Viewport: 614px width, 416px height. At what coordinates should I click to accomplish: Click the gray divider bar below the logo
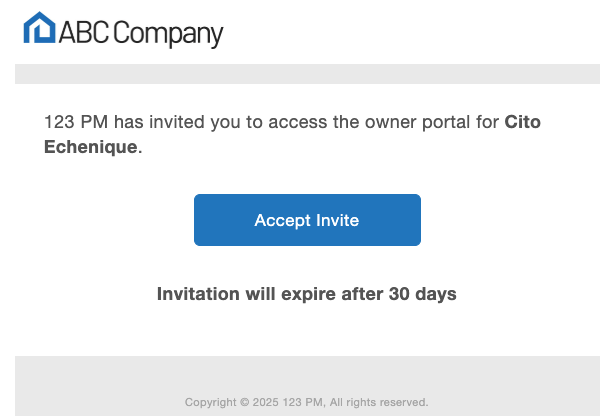tap(307, 74)
